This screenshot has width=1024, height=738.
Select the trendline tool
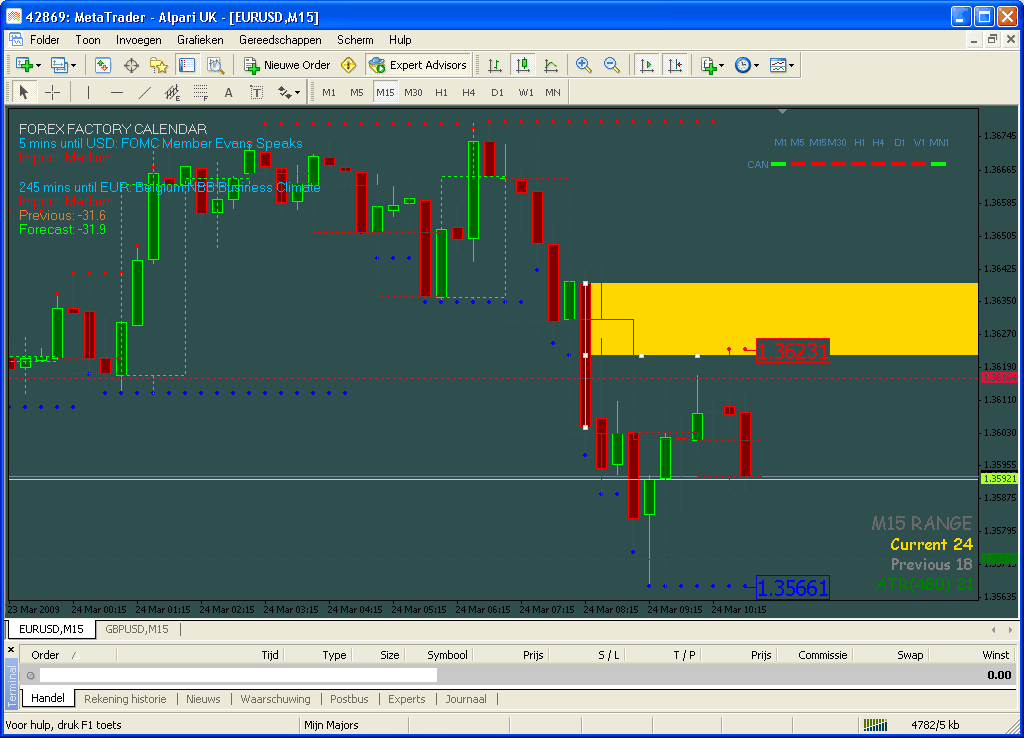[144, 92]
